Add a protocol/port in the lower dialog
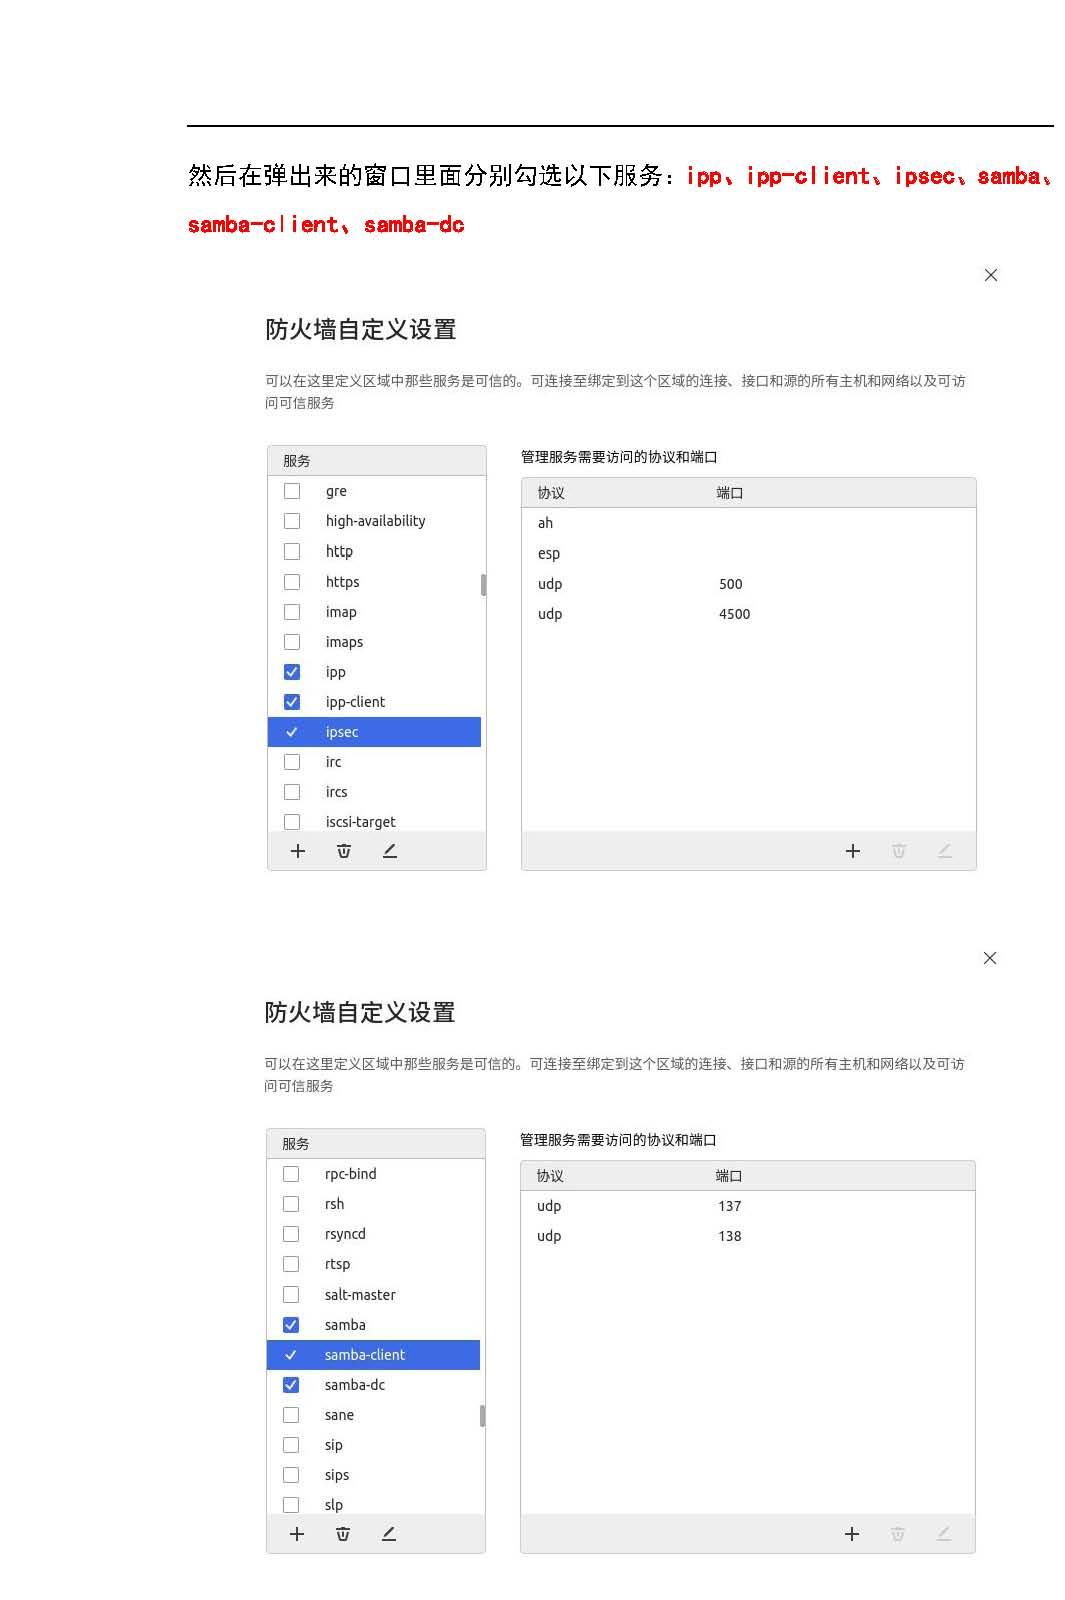 (x=852, y=1534)
